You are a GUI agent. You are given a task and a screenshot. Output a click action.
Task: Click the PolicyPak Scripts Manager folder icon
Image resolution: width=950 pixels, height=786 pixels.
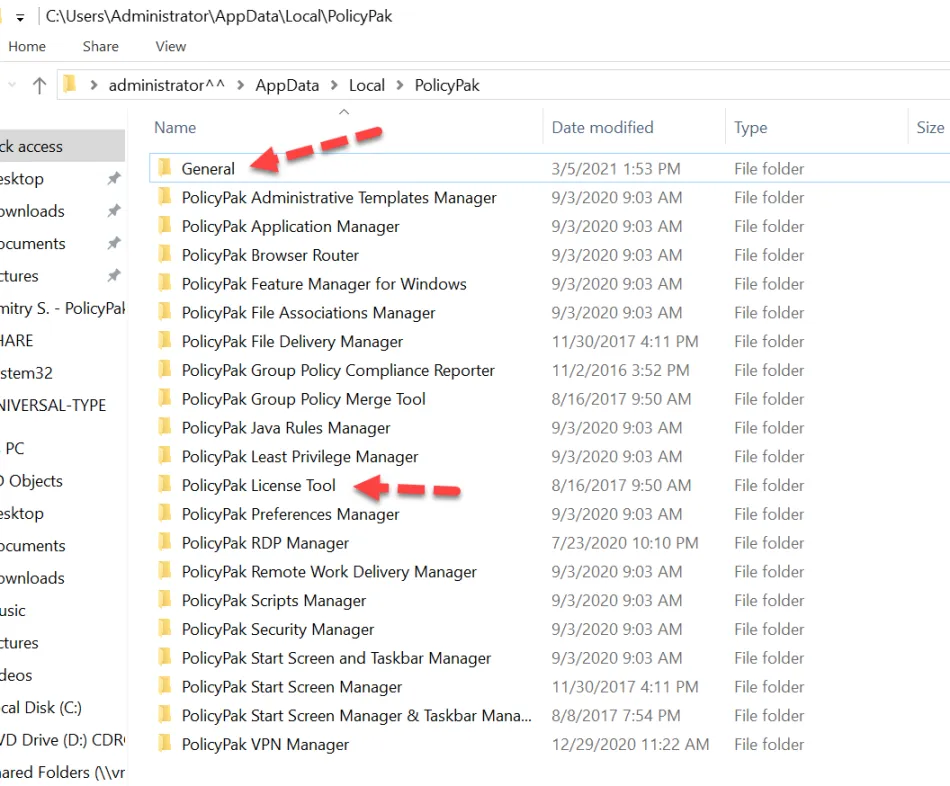(165, 600)
